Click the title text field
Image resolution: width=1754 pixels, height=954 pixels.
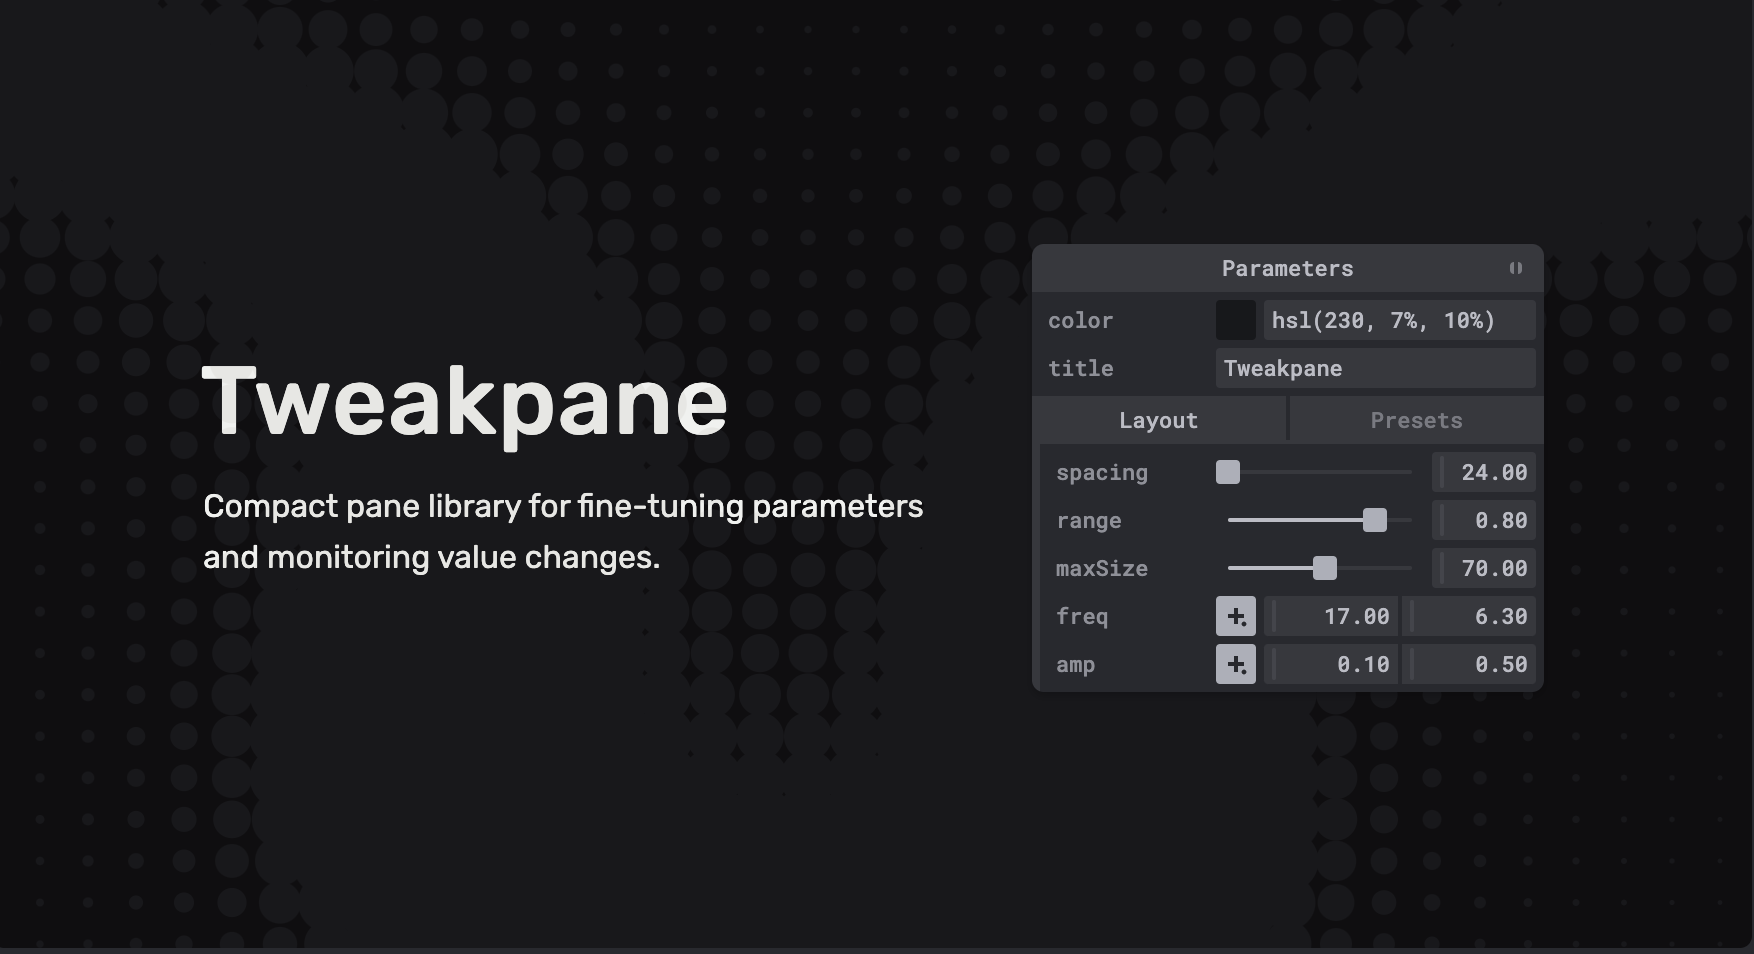pyautogui.click(x=1374, y=368)
